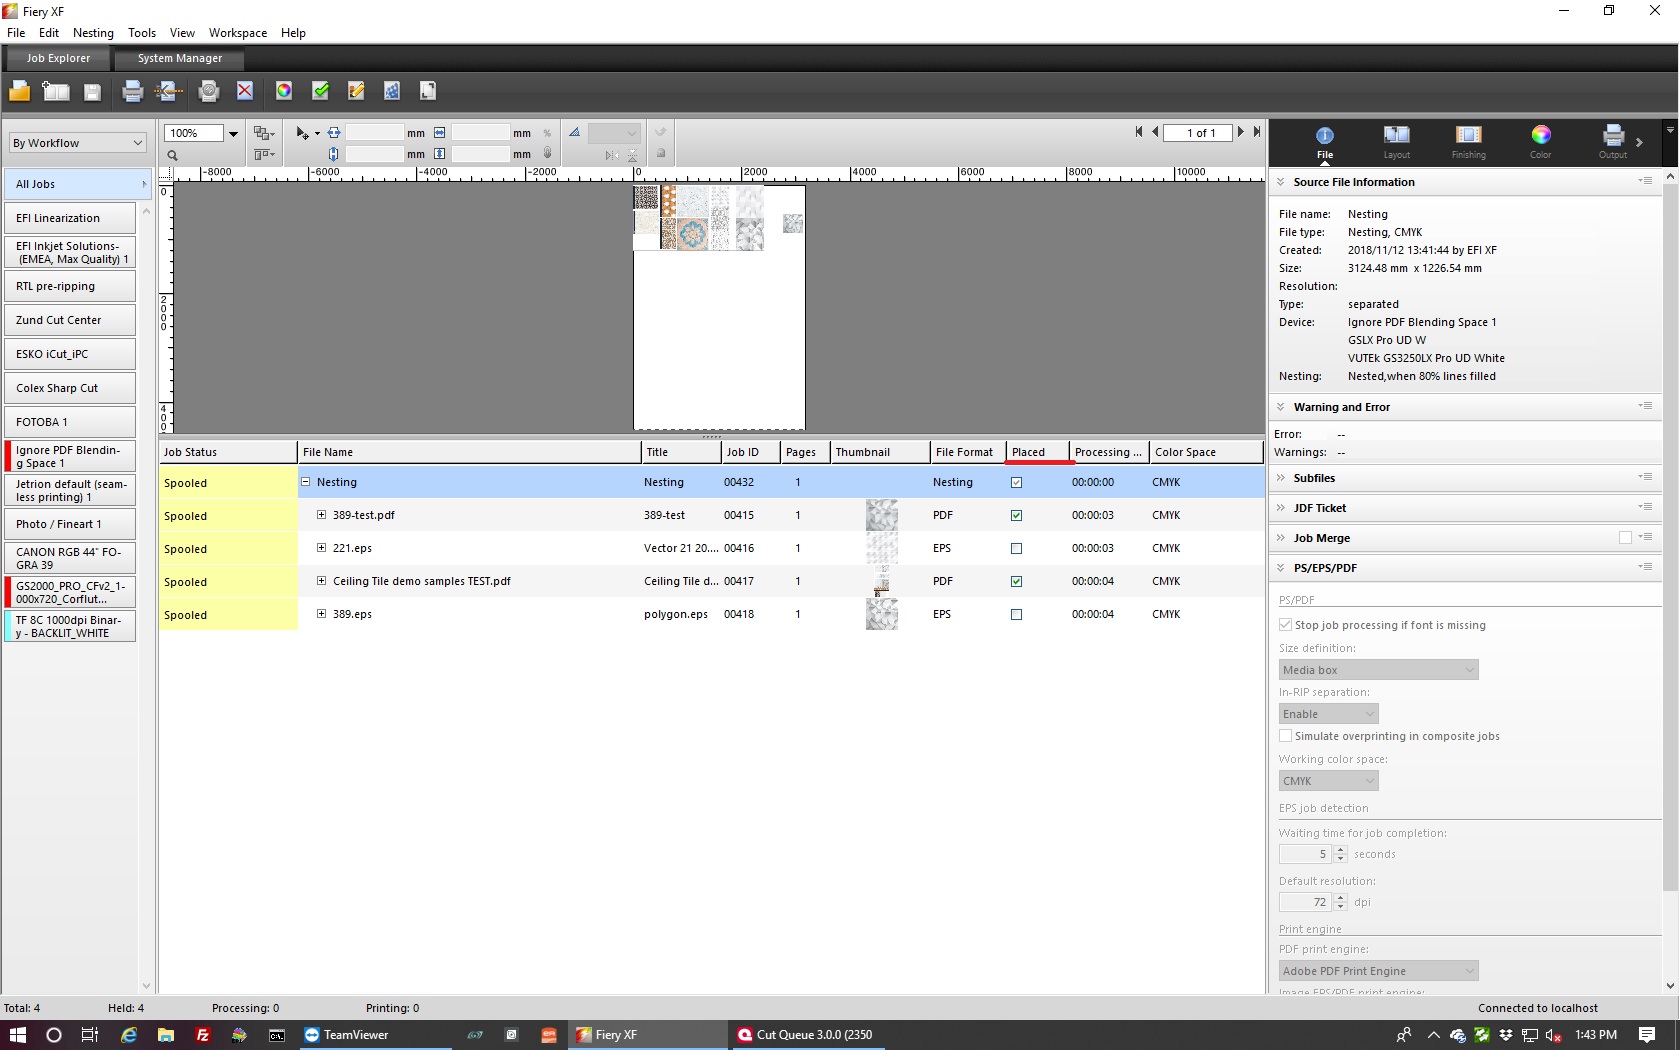Collapse the Nesting tree row

click(305, 482)
